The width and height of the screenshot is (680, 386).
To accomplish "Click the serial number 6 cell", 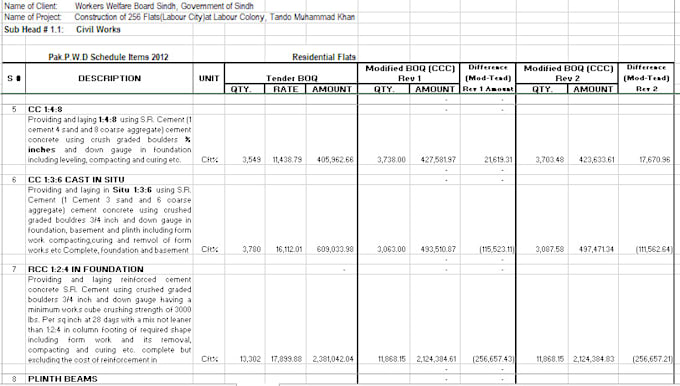I will click(14, 180).
